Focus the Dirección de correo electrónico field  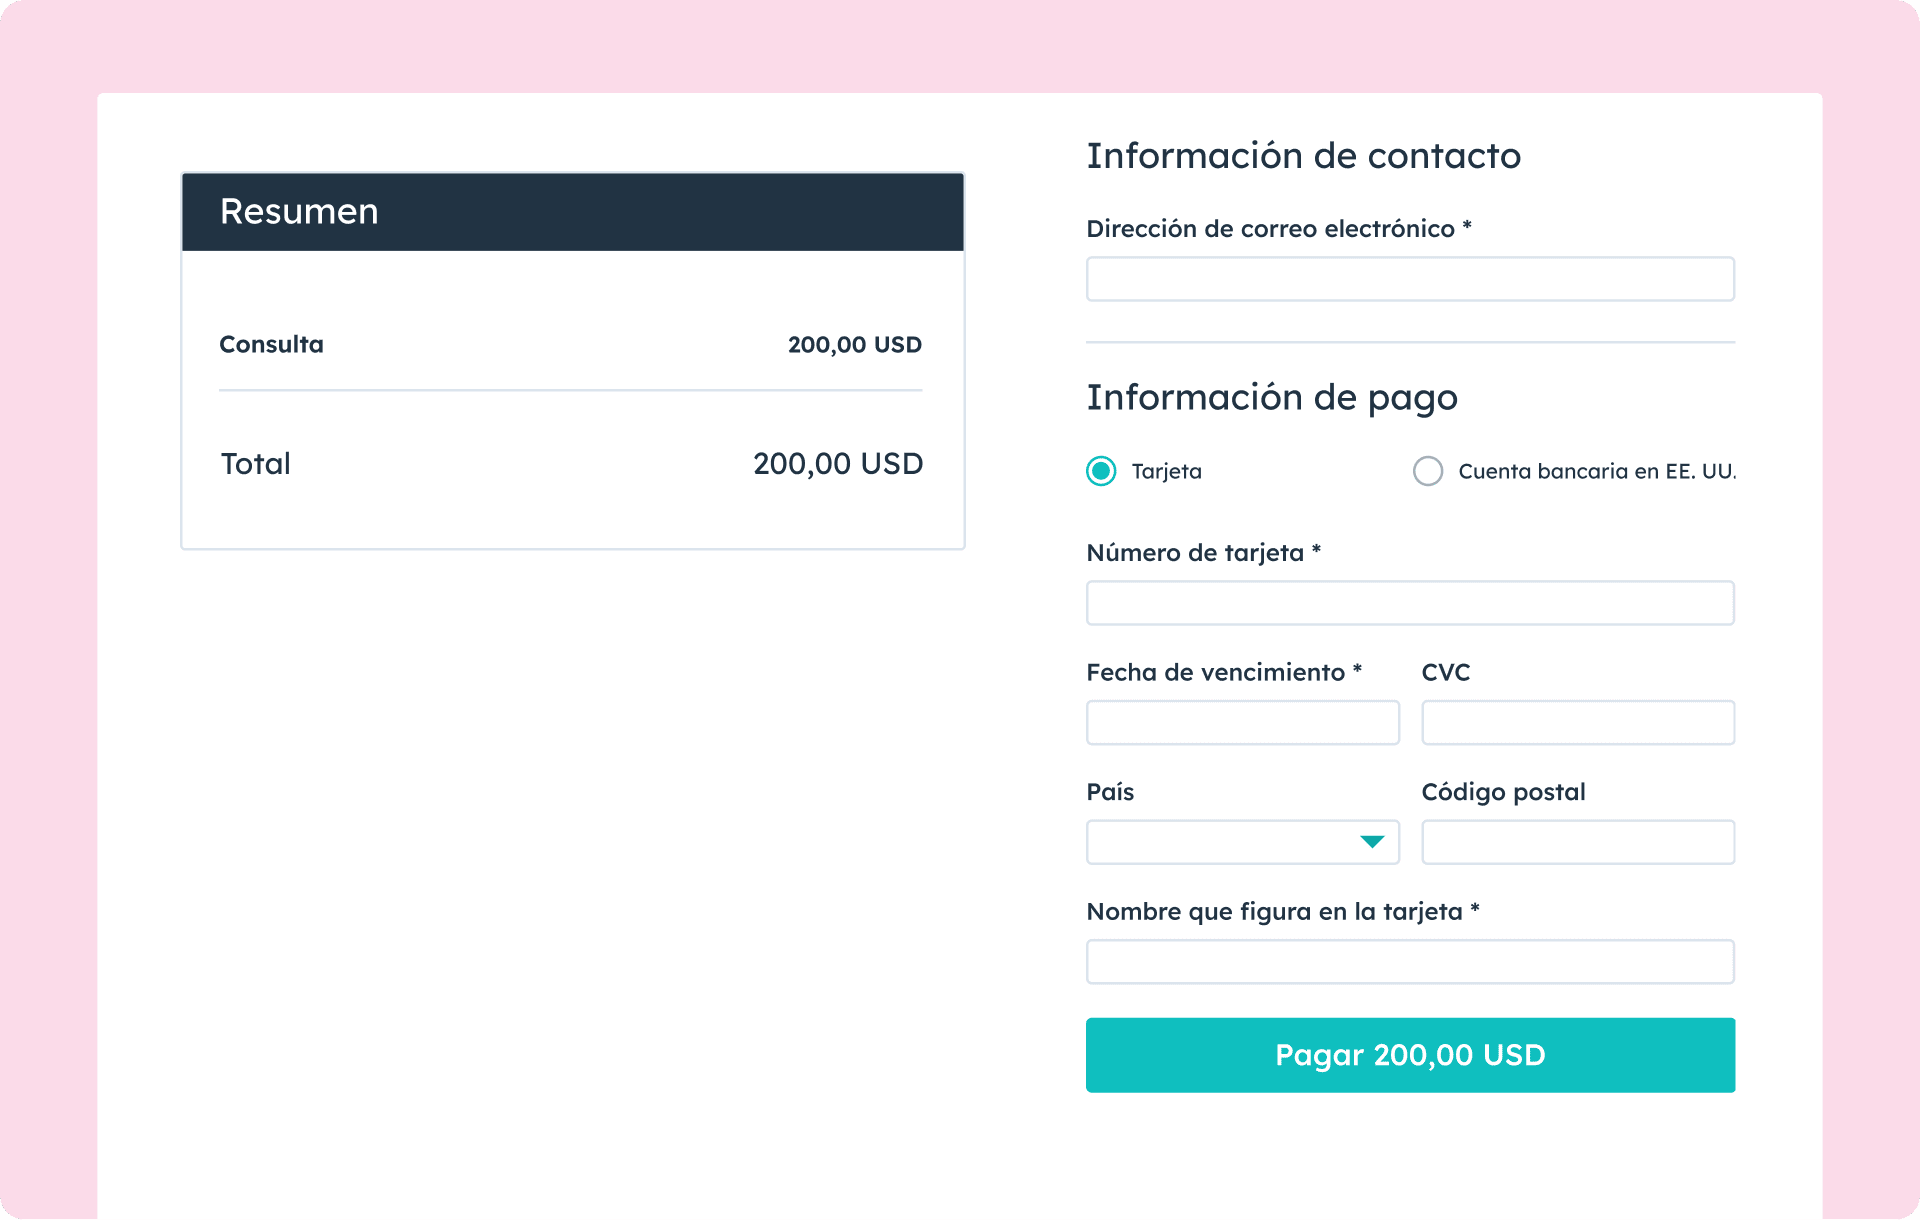(x=1410, y=279)
